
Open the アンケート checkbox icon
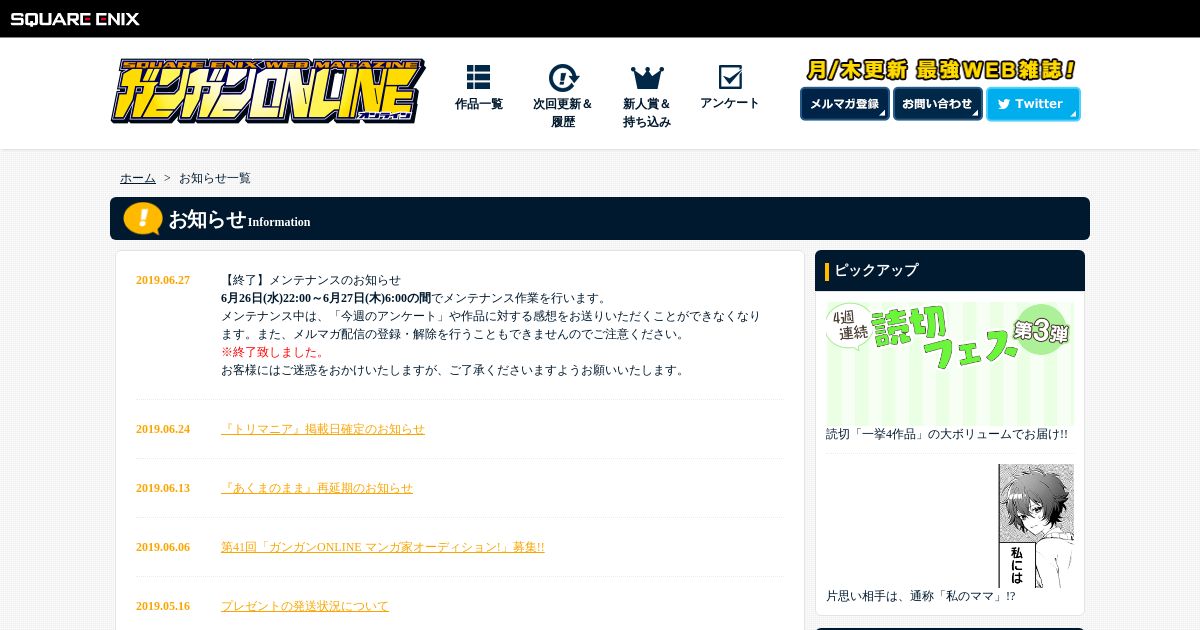pyautogui.click(x=730, y=77)
